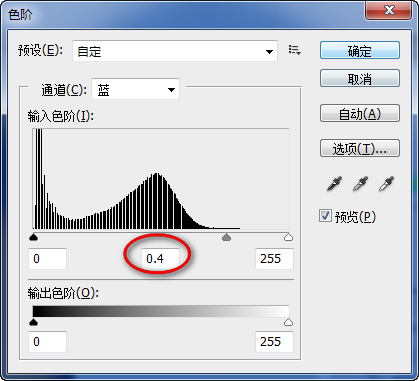This screenshot has height=381, width=419.
Task: Click the input shadow field showing 0
Action: [47, 258]
